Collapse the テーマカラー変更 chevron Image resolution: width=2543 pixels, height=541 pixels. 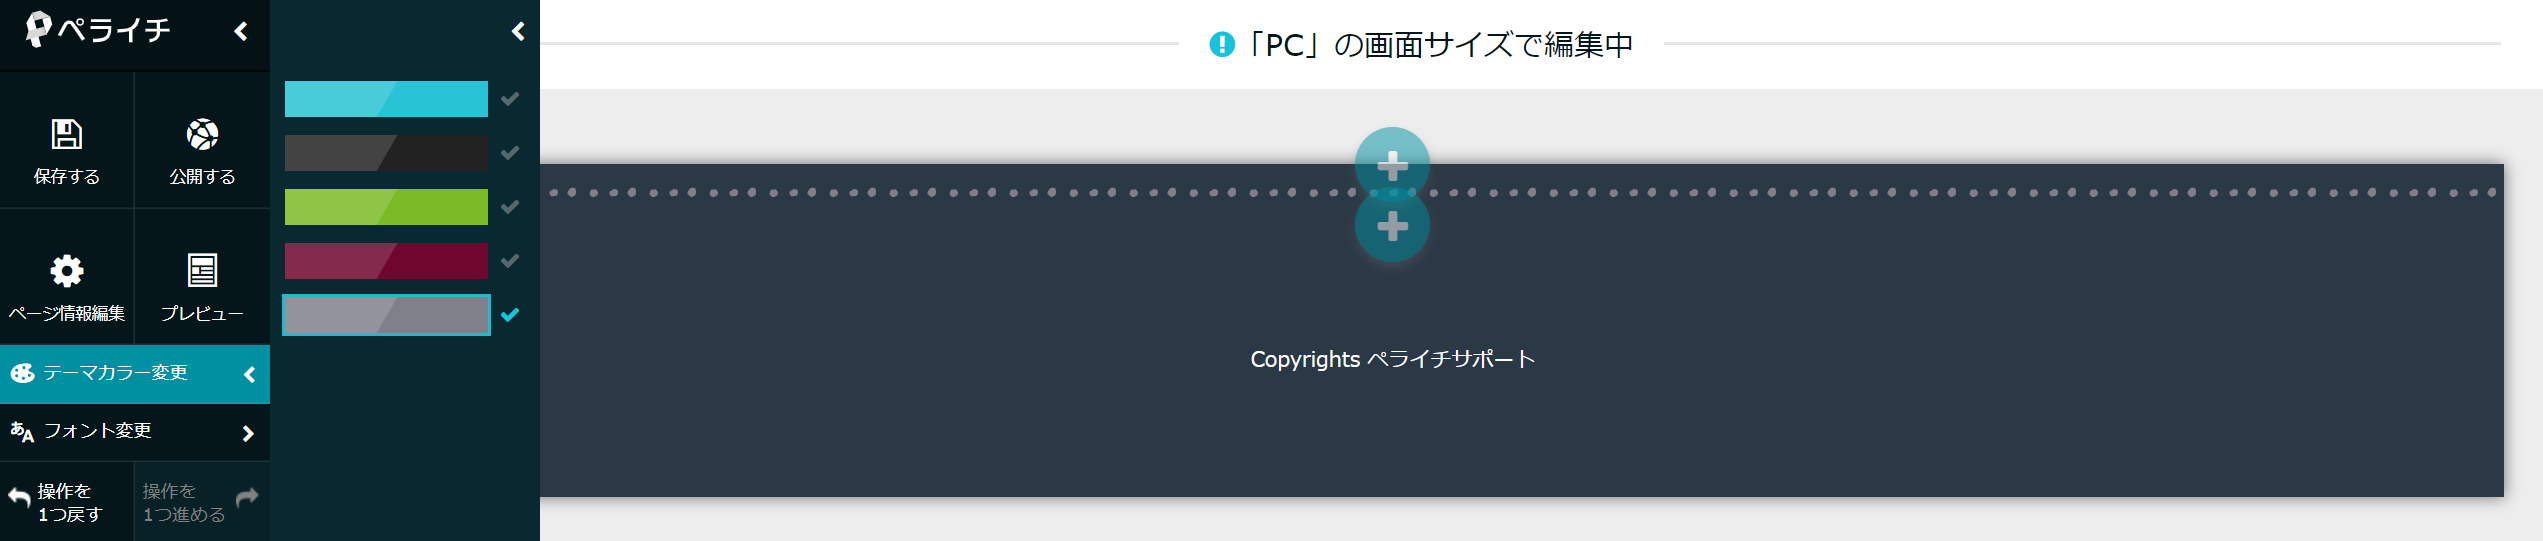(x=249, y=374)
